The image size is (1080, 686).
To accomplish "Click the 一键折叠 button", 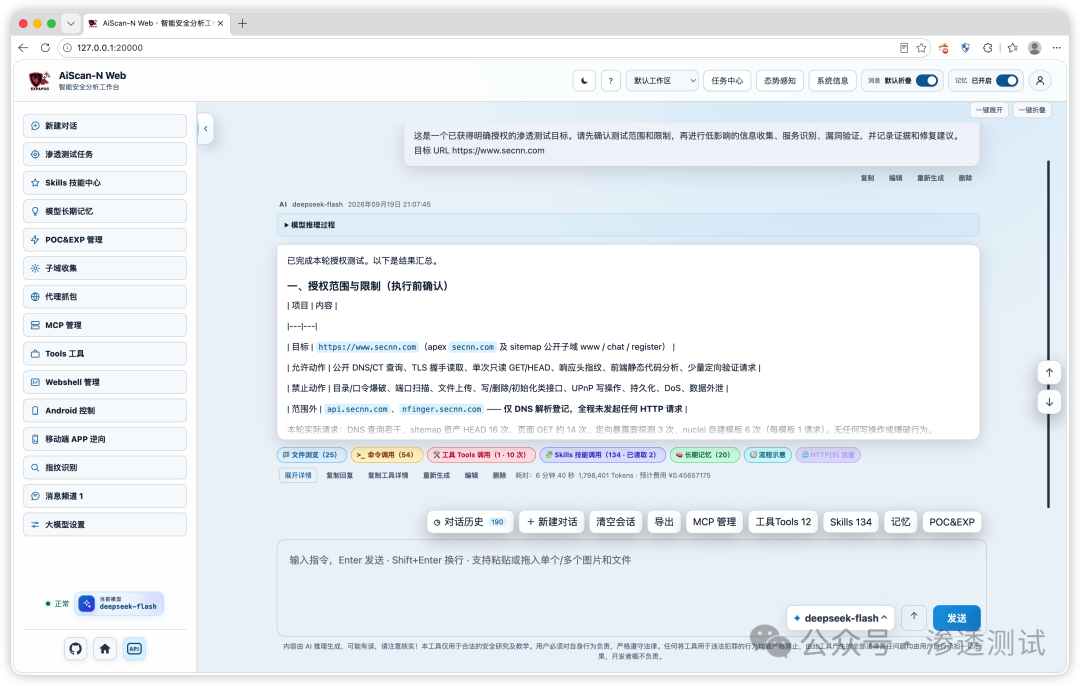I will point(1032,110).
